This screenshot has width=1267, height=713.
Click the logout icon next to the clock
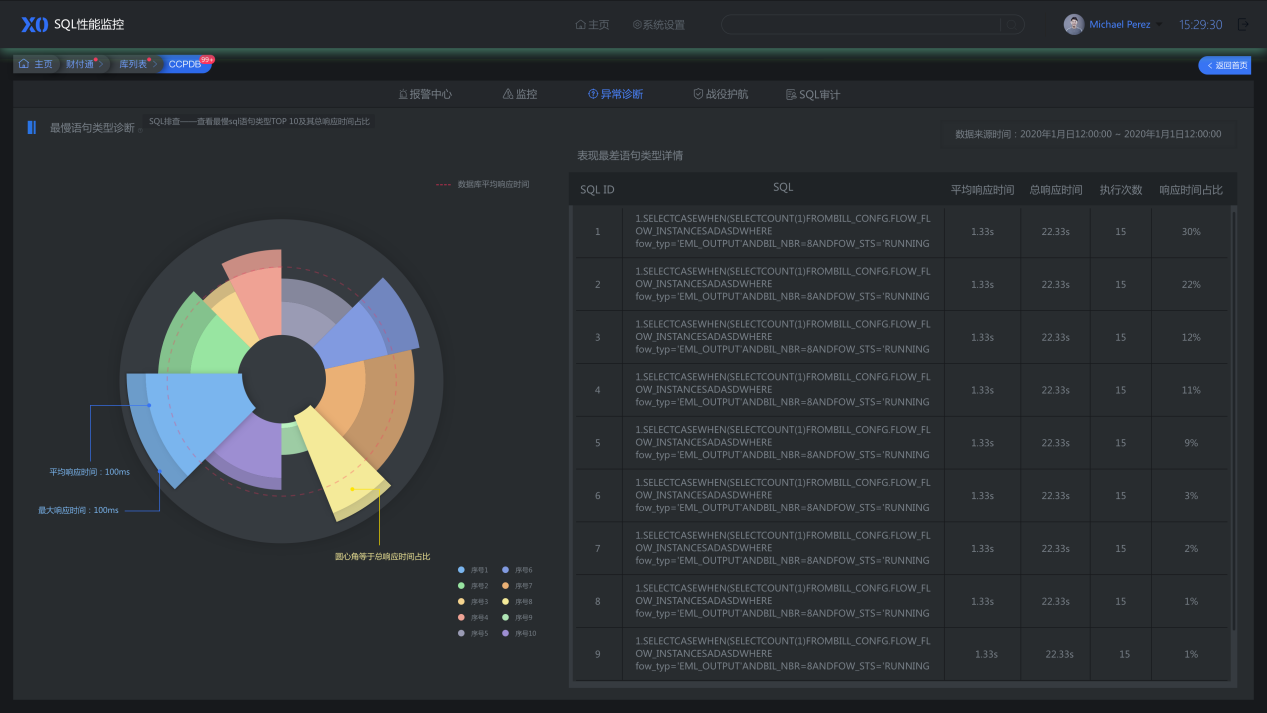(x=1243, y=24)
